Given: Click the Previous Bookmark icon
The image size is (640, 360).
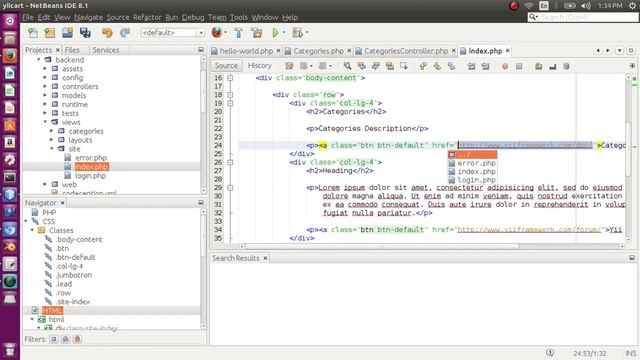Looking at the screenshot, I should pos(423,66).
